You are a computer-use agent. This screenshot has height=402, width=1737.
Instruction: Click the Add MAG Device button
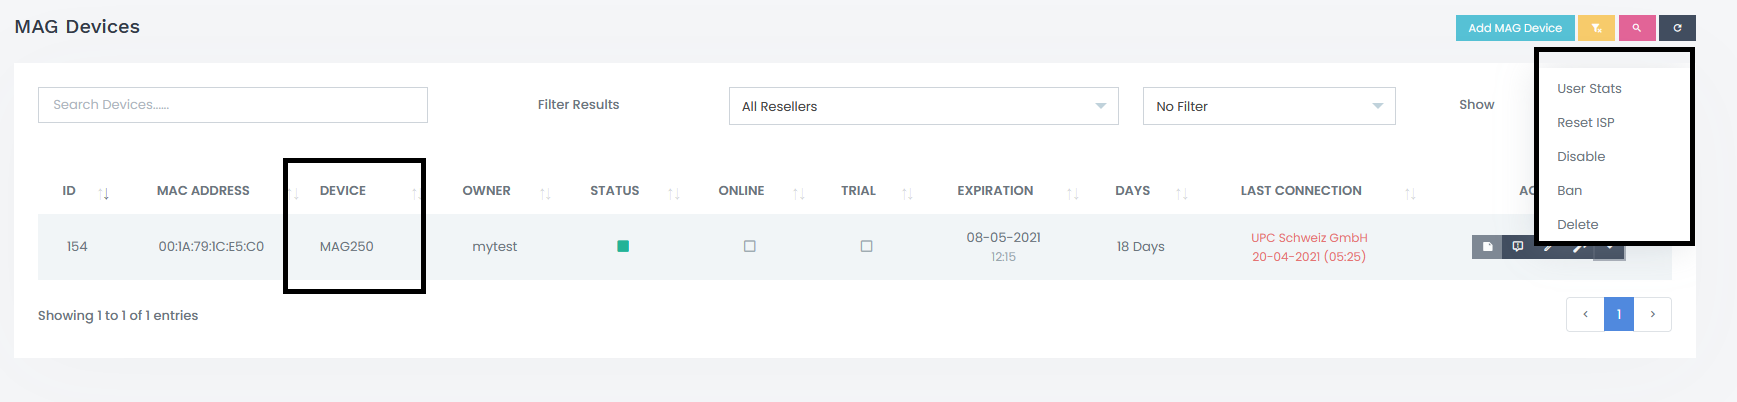(x=1514, y=28)
